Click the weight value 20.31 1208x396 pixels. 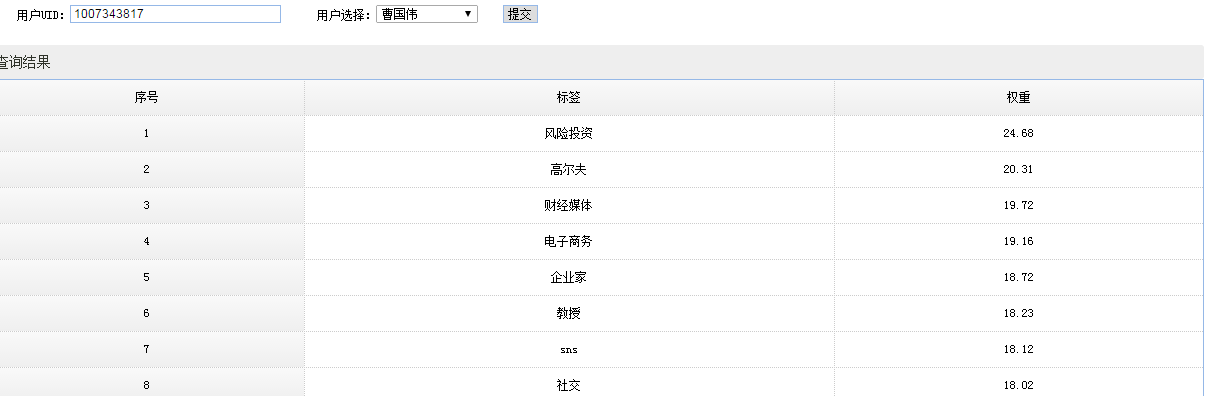[x=1018, y=170]
